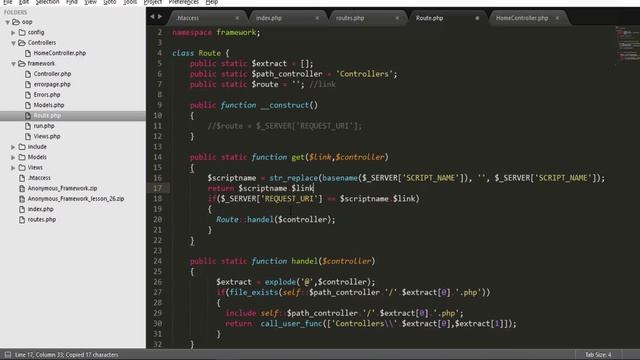Click file icon beside sidebar routes.php
The height and width of the screenshot is (360, 640).
coord(22,220)
